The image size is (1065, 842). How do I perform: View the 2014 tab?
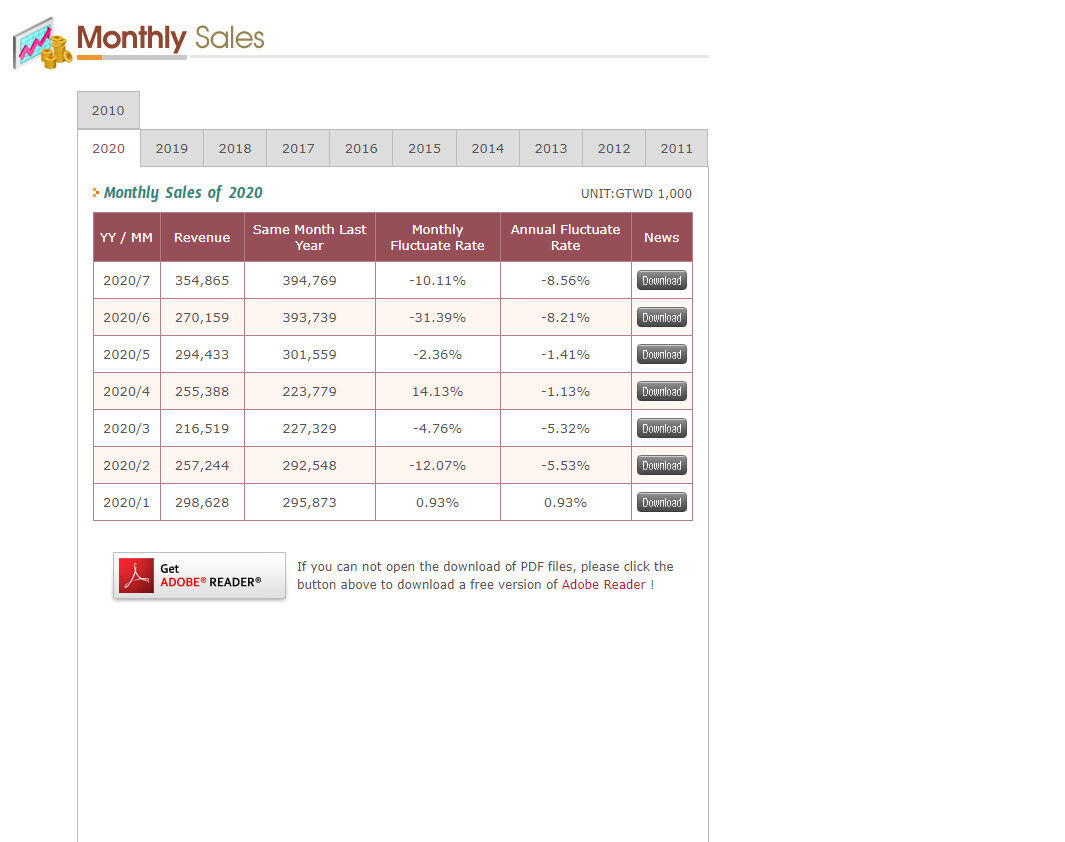488,148
